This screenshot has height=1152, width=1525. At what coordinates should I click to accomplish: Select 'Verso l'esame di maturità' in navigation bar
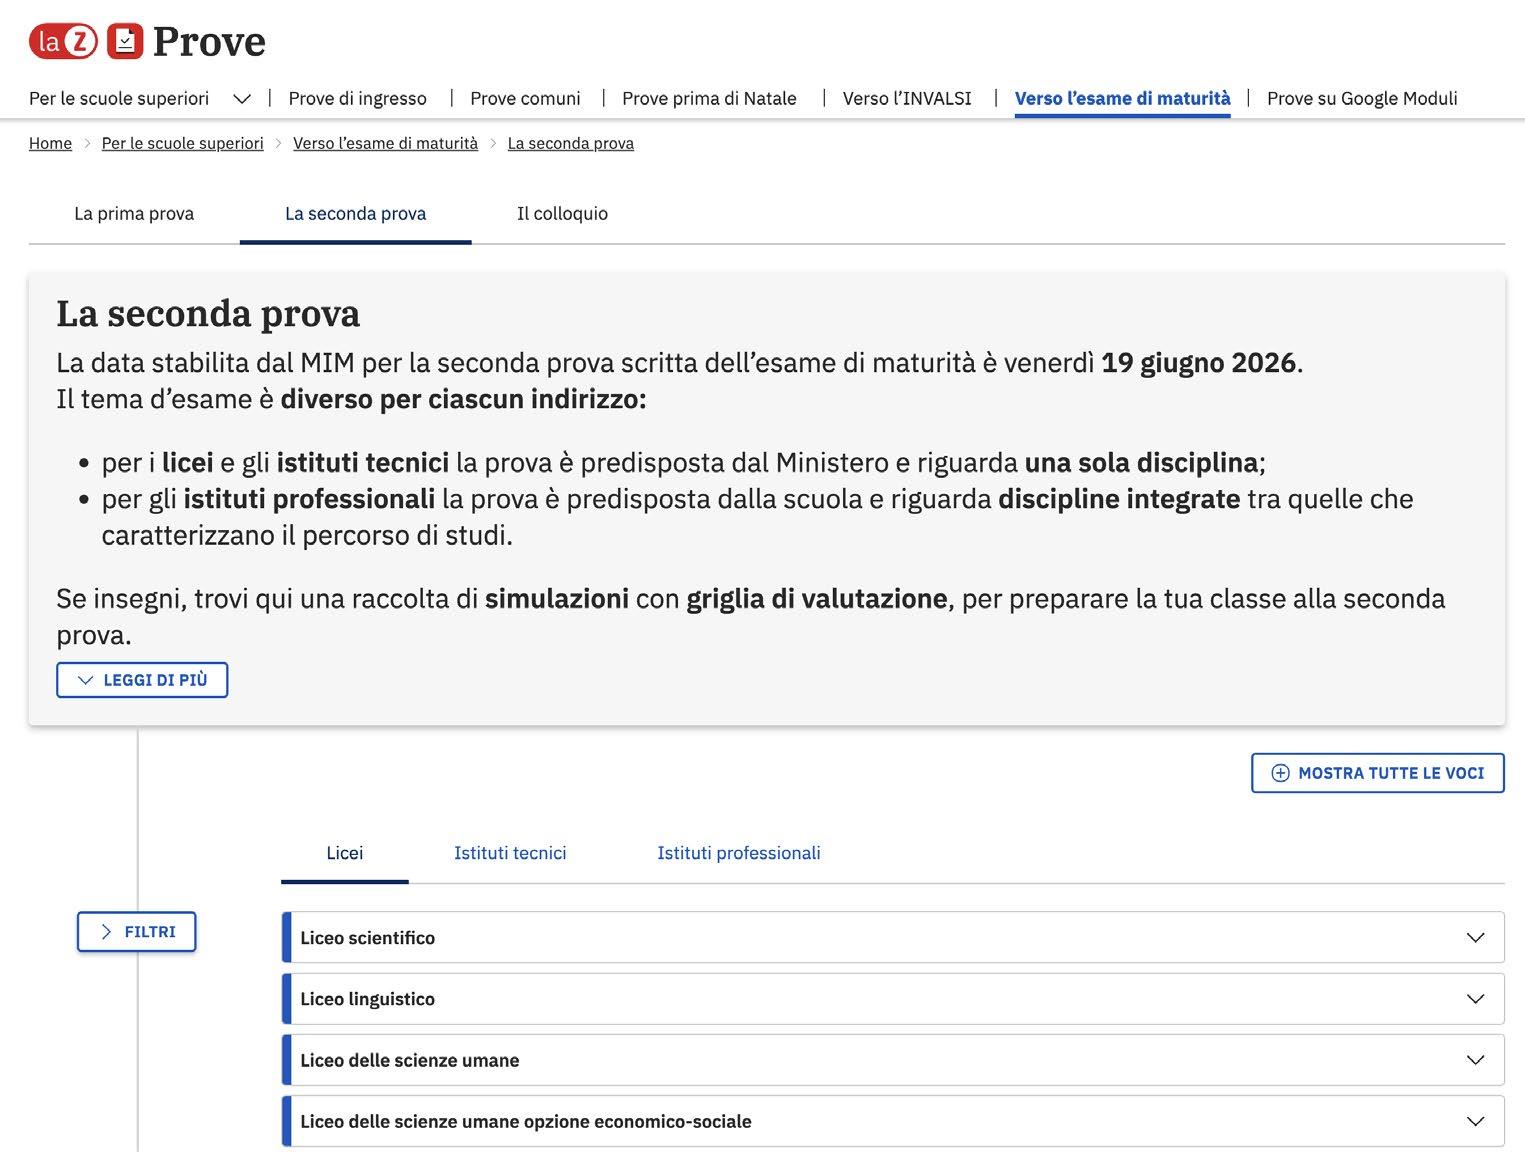[x=1122, y=98]
